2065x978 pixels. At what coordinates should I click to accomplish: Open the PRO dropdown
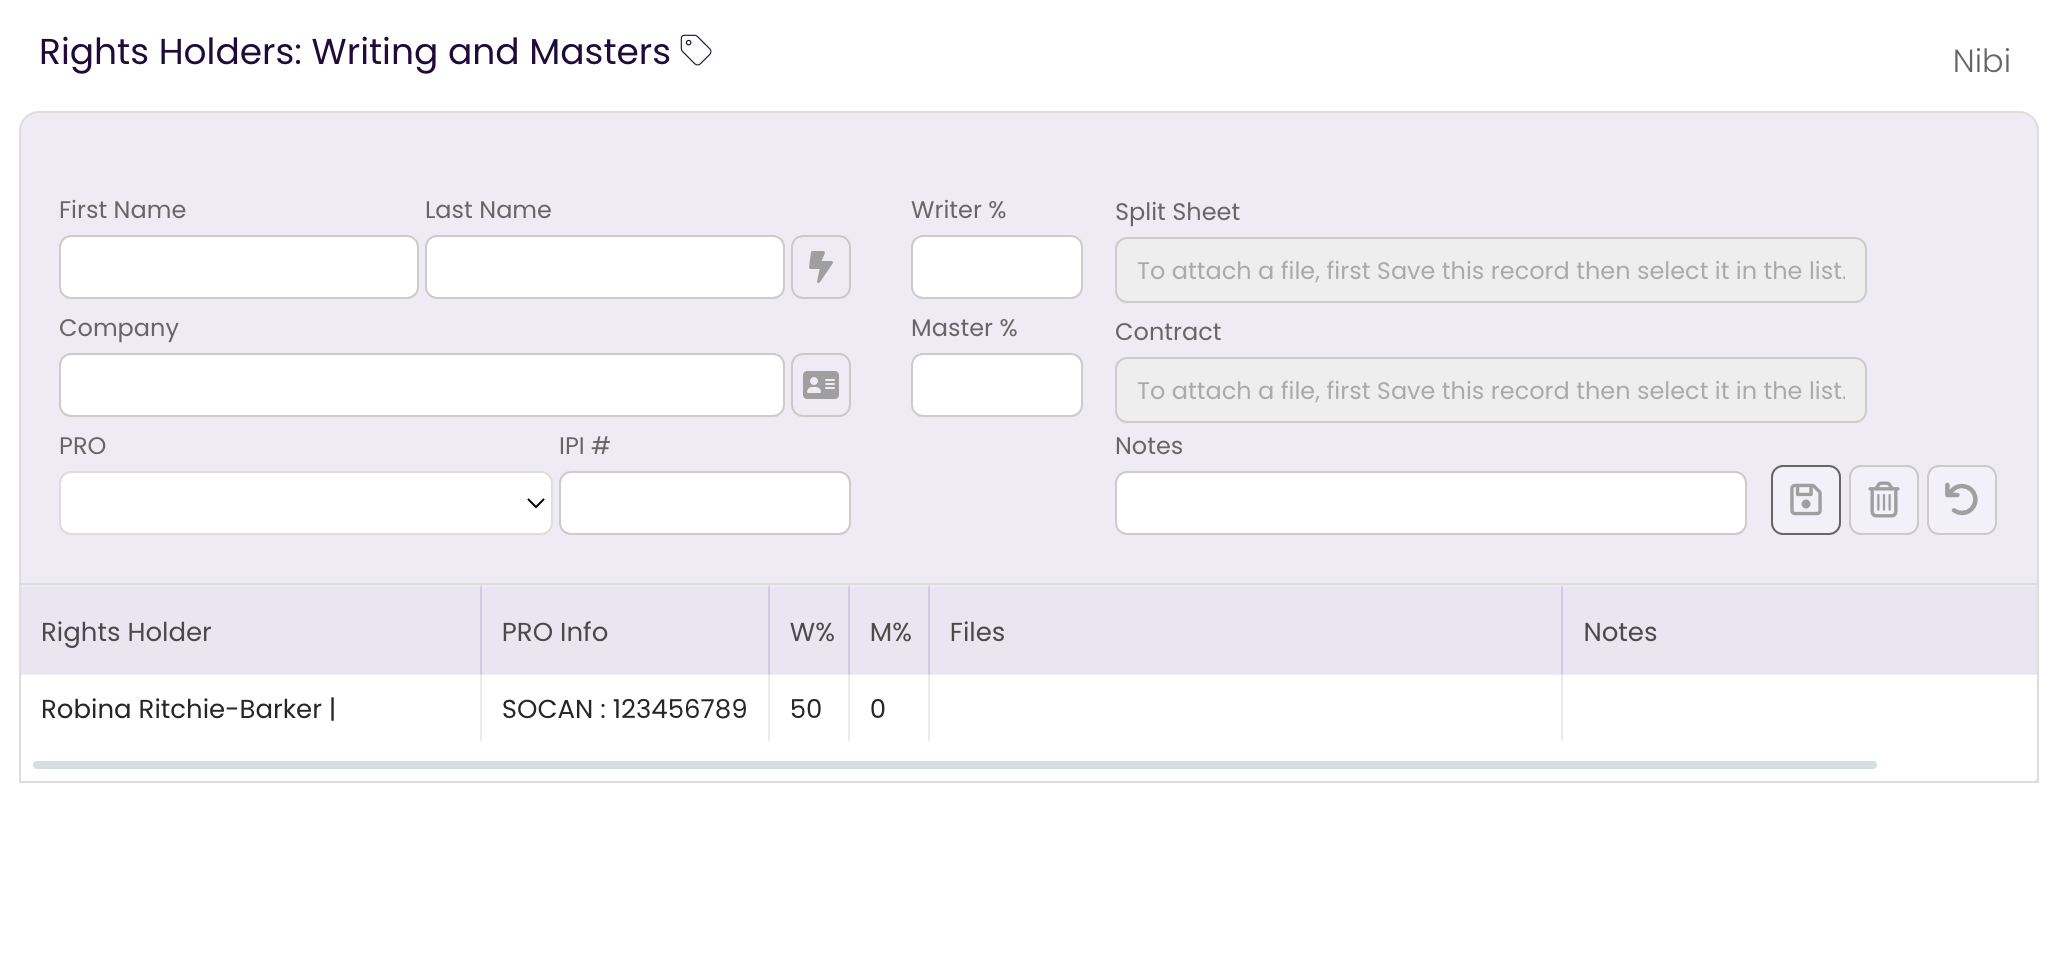point(306,503)
